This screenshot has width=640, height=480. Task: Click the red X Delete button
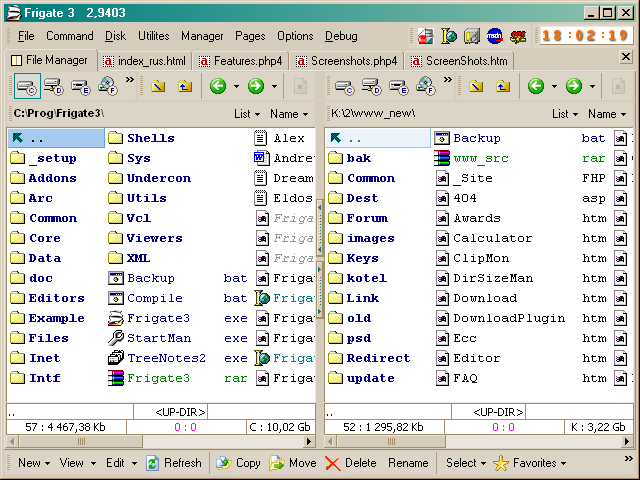click(x=350, y=463)
